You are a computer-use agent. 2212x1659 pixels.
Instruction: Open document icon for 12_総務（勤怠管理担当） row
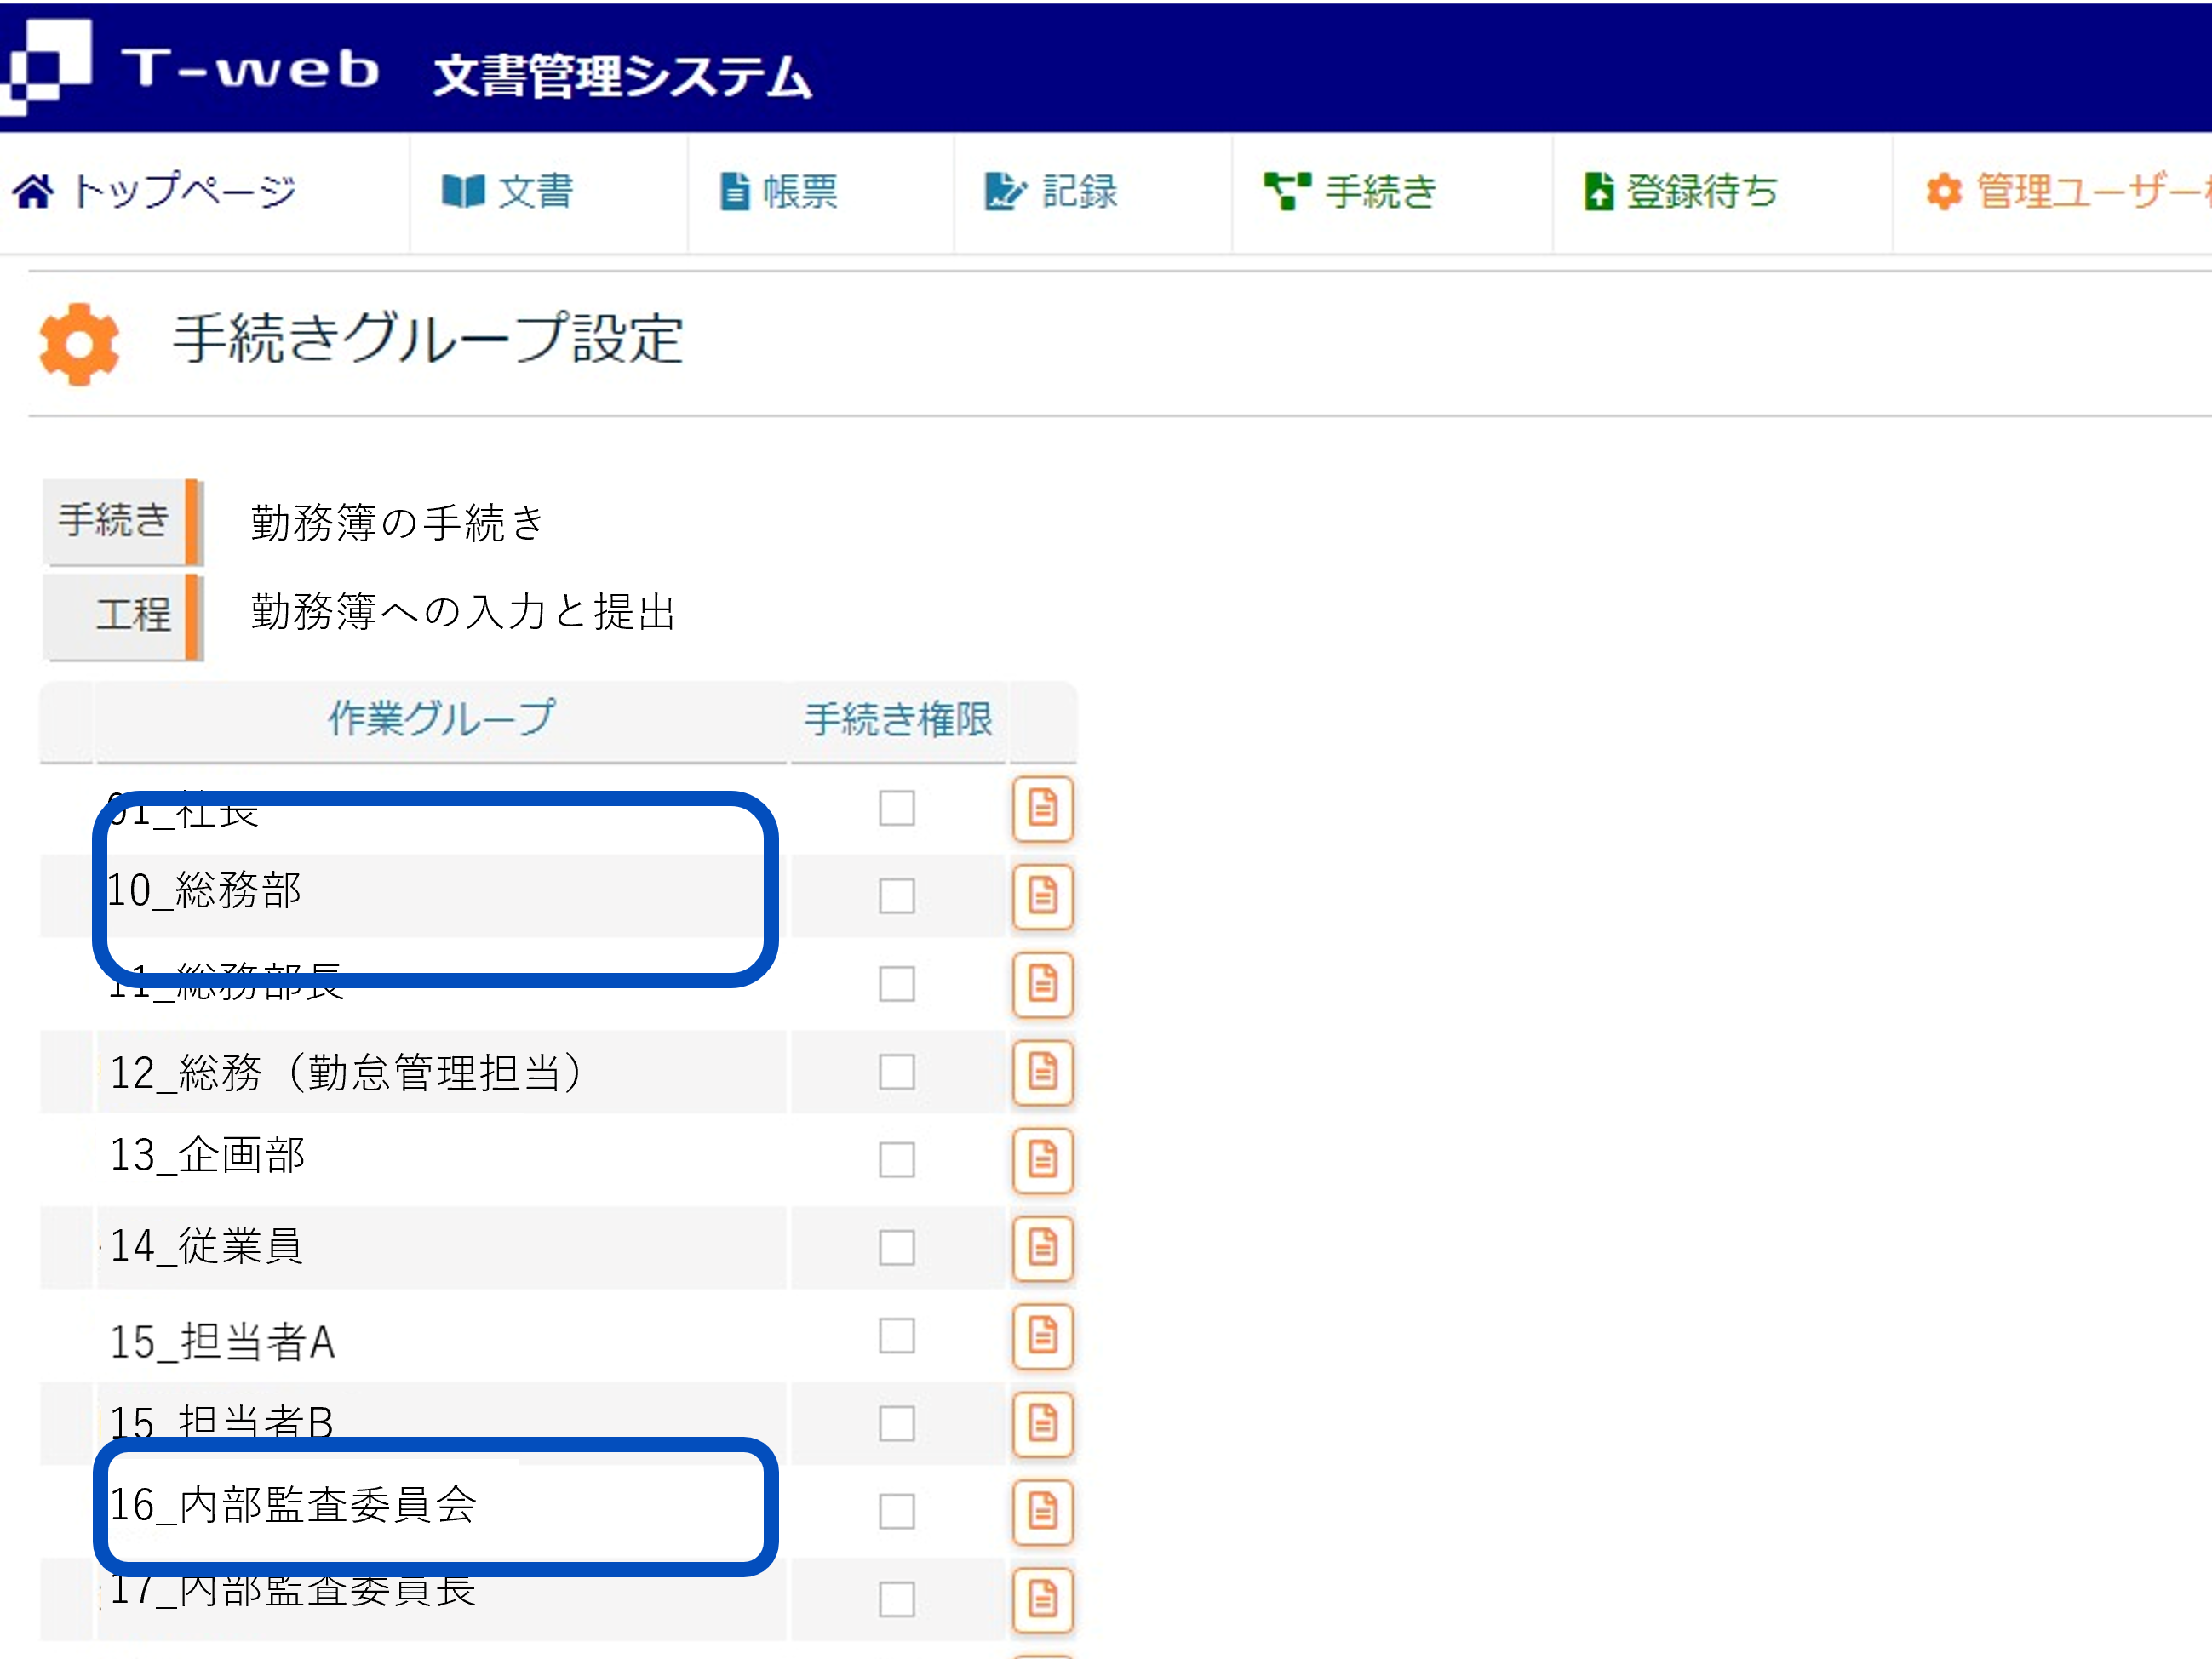point(1042,1072)
